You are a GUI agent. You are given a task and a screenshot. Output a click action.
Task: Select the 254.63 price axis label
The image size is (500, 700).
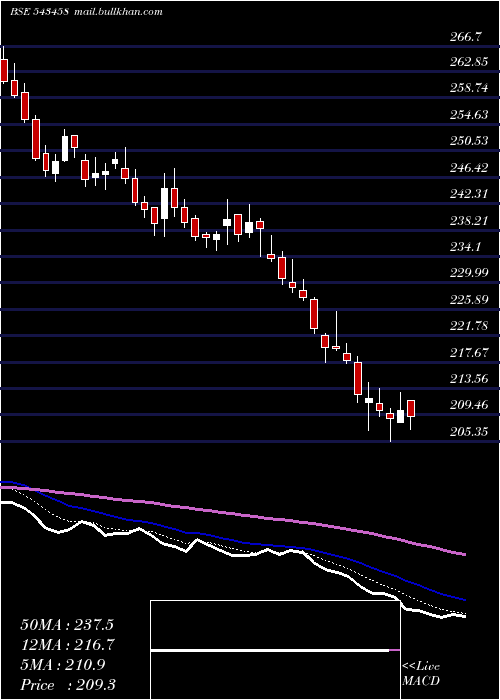click(469, 115)
